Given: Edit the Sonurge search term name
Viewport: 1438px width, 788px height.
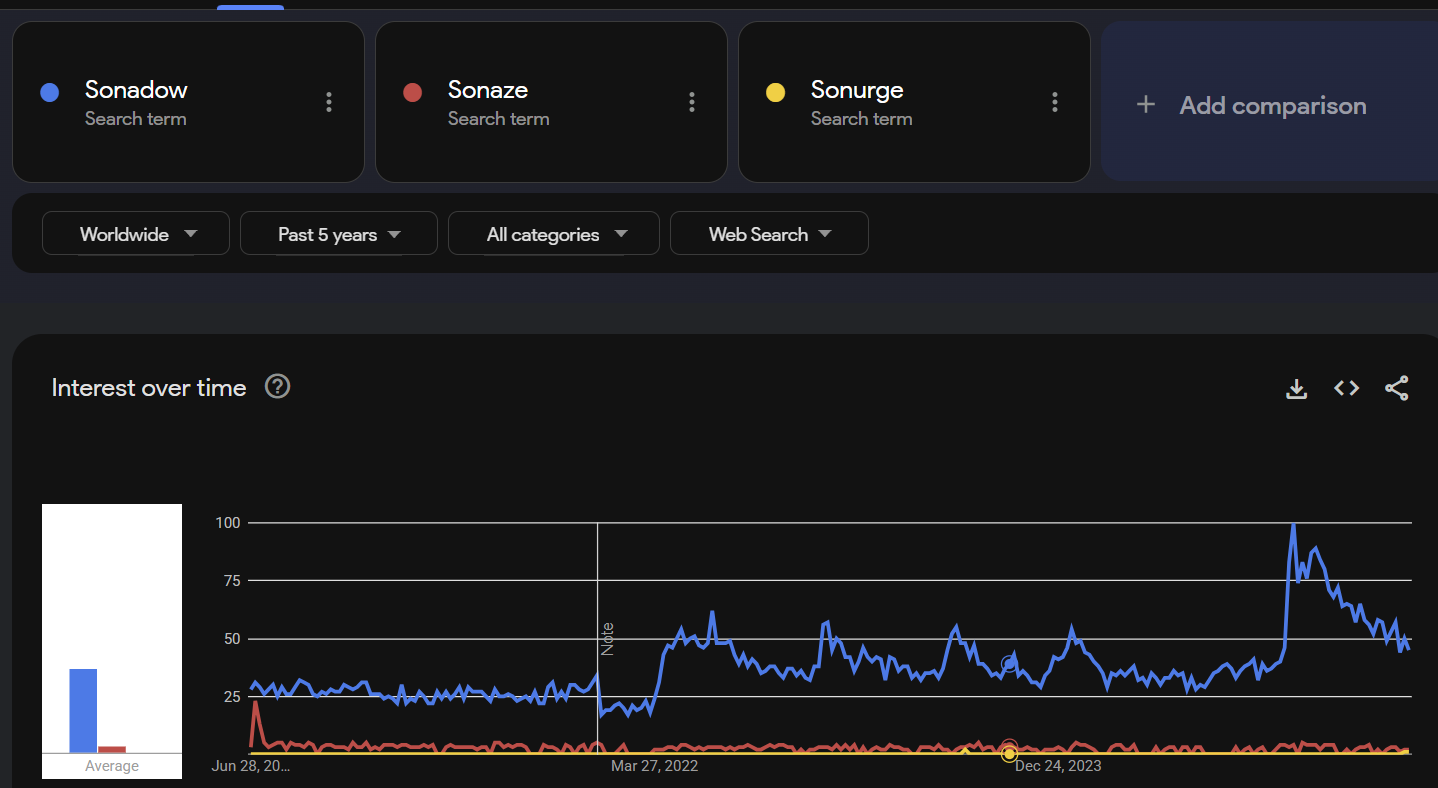Looking at the screenshot, I should 857,90.
